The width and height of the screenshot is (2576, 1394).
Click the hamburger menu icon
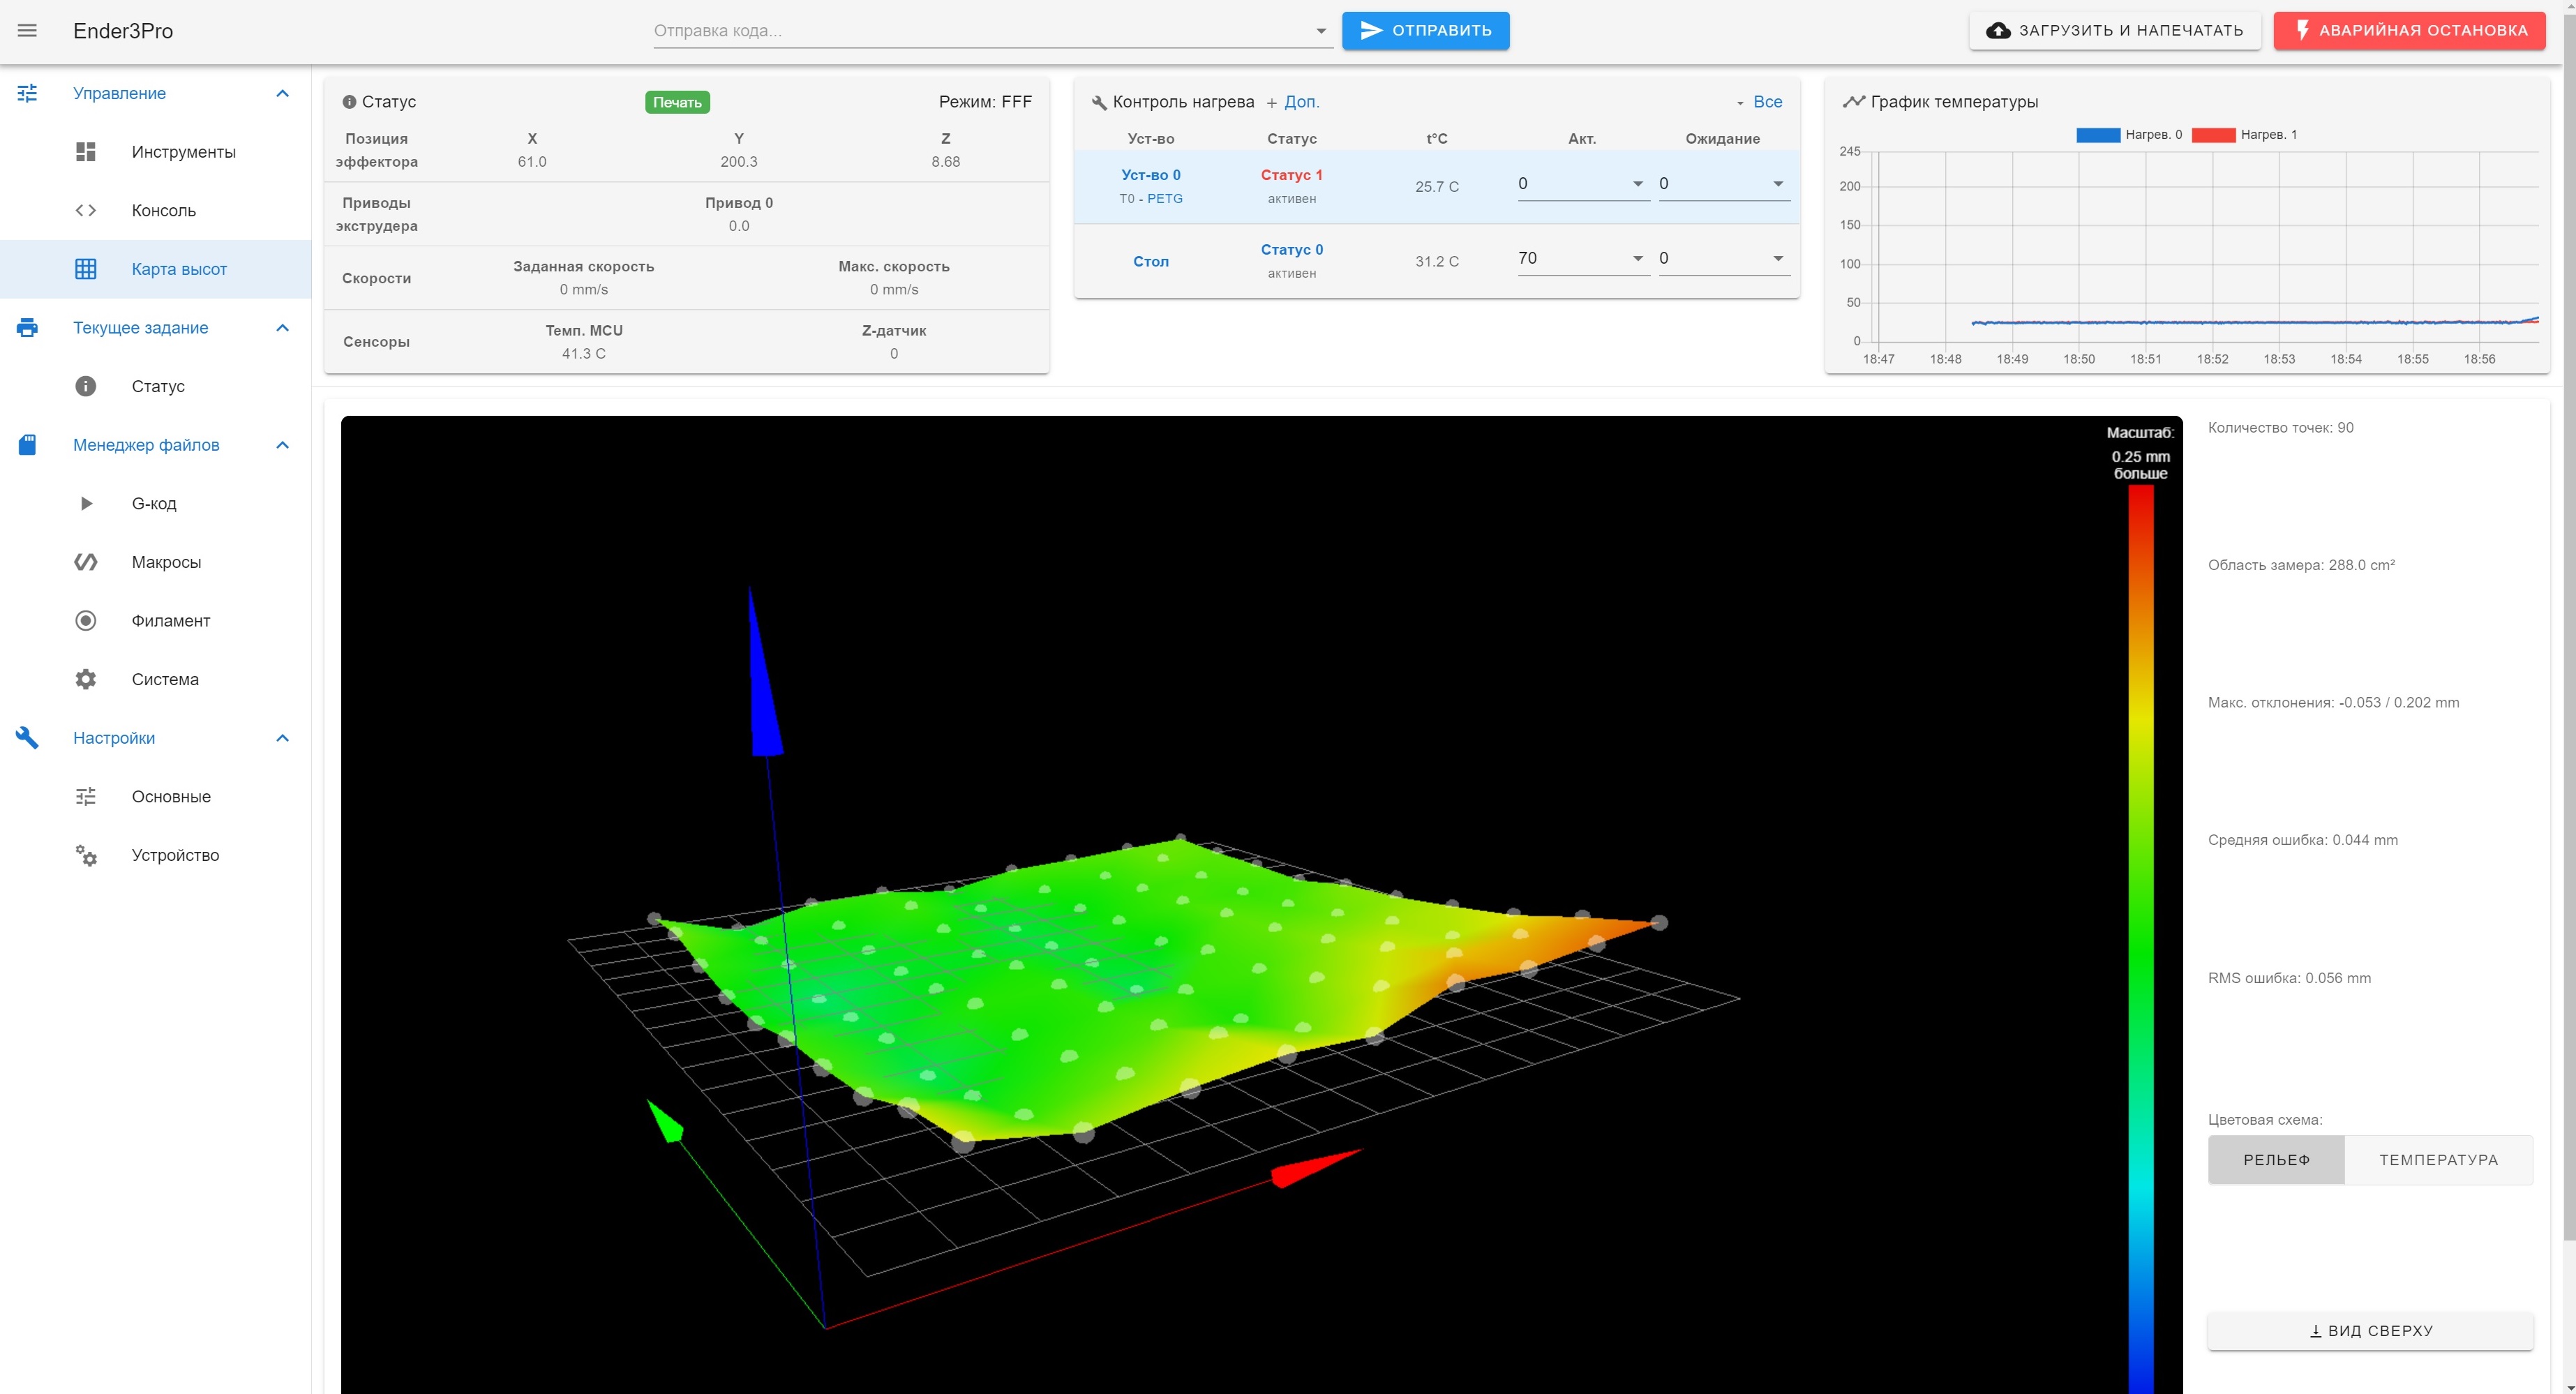[27, 30]
